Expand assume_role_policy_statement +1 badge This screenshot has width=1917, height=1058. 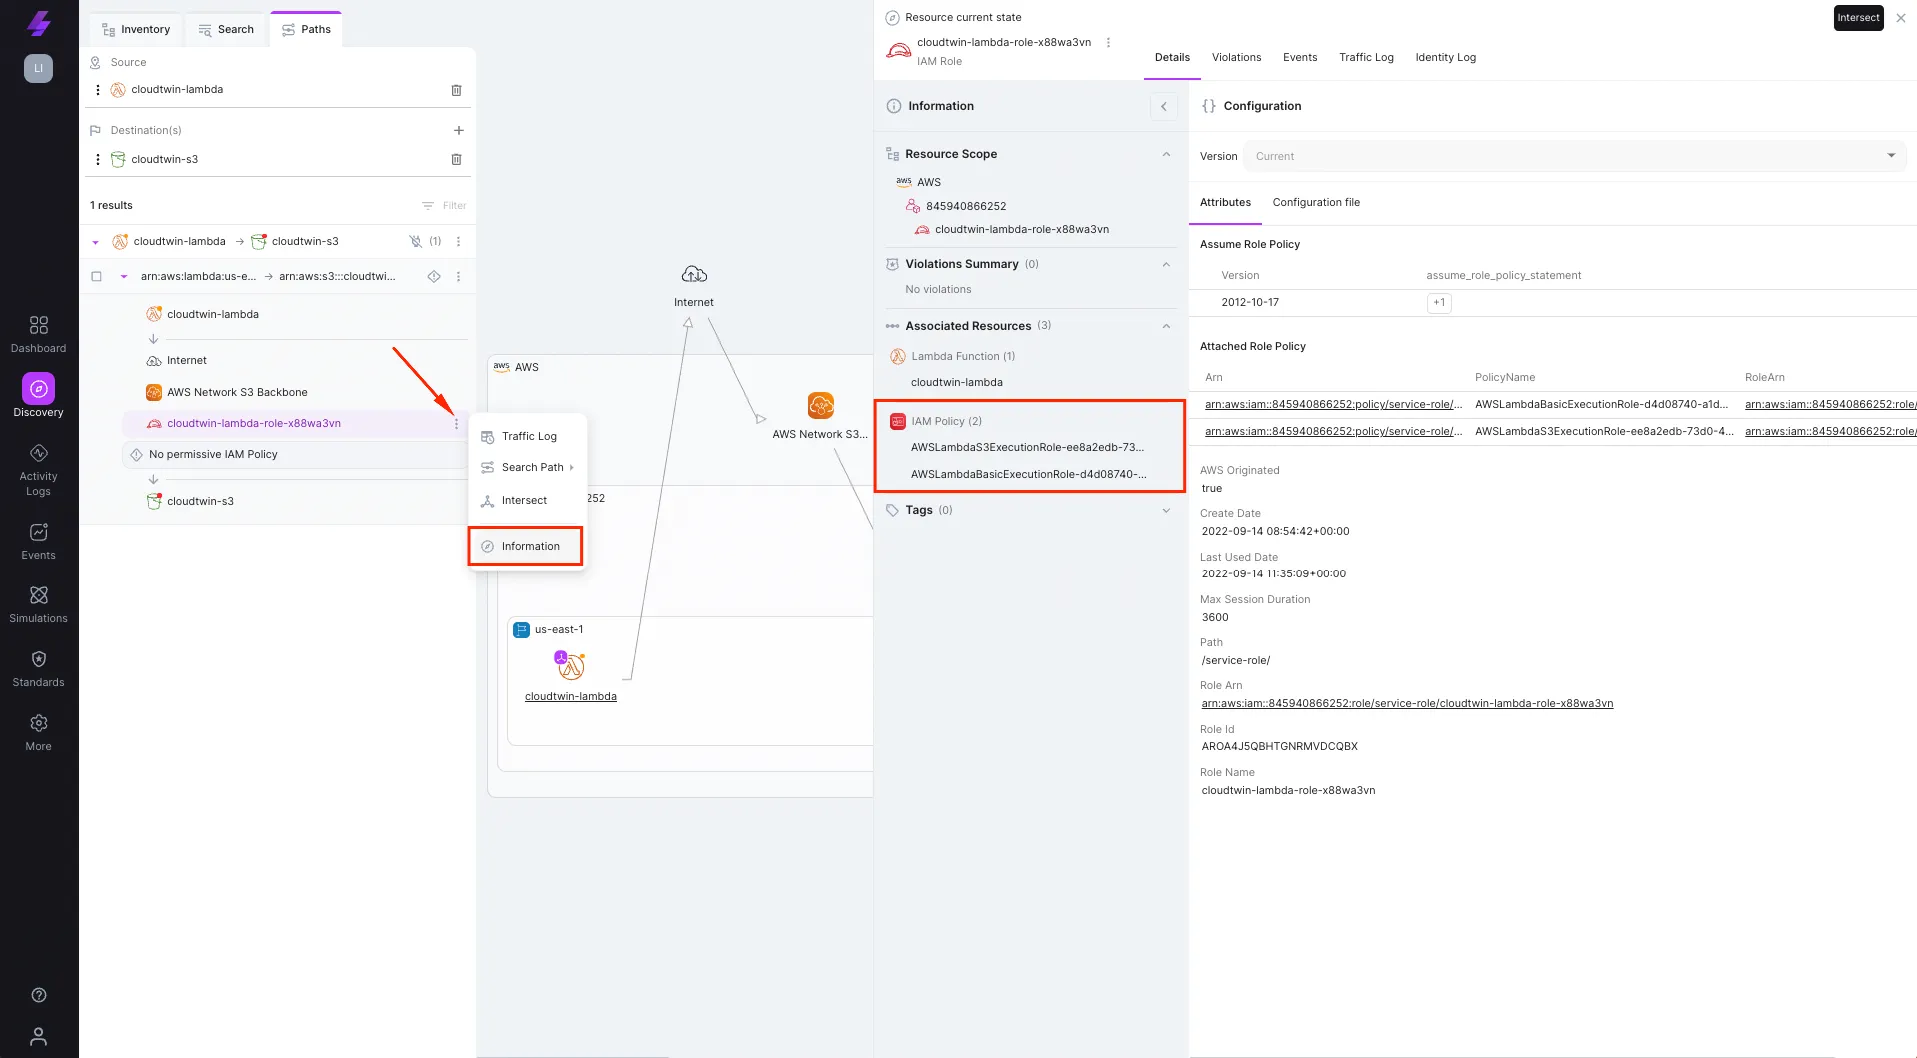click(1439, 302)
